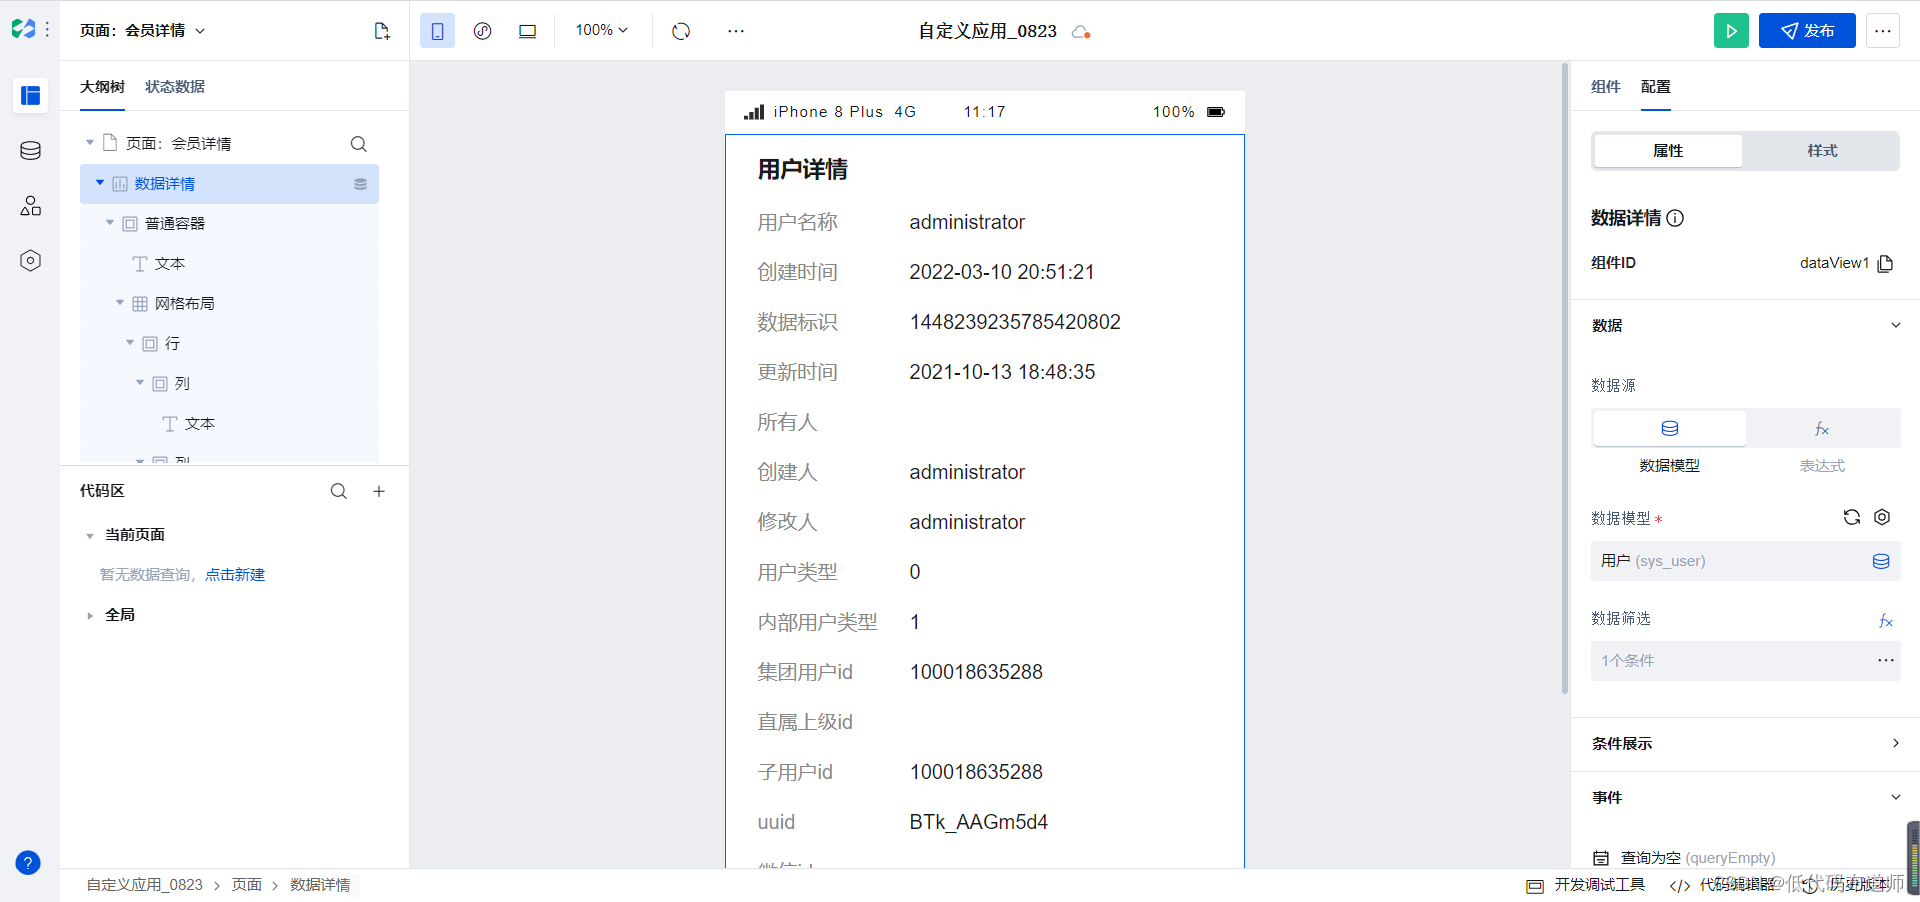Open the filter condition ellipsis menu
The image size is (1920, 902).
[1886, 660]
